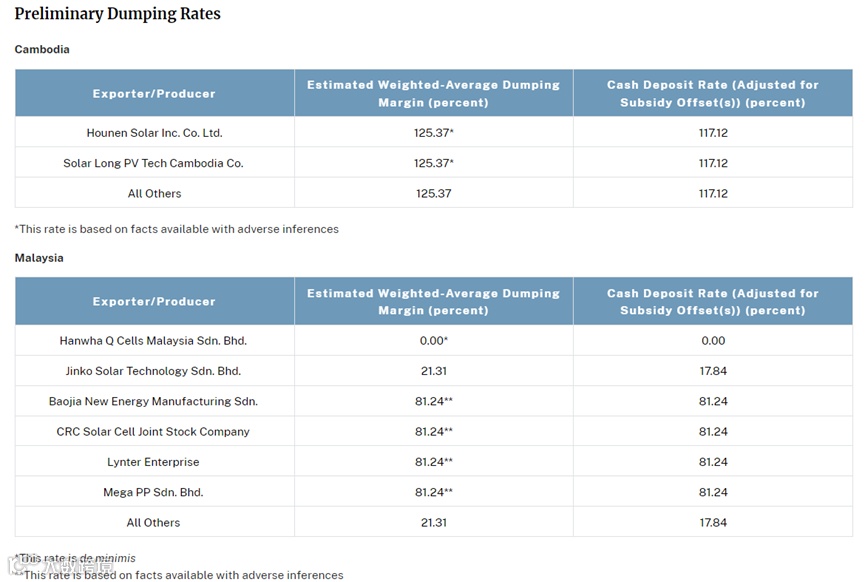Click the 117.12 deposit rate for Solar Long PV
Viewport: 865px width, 582px height.
[713, 163]
